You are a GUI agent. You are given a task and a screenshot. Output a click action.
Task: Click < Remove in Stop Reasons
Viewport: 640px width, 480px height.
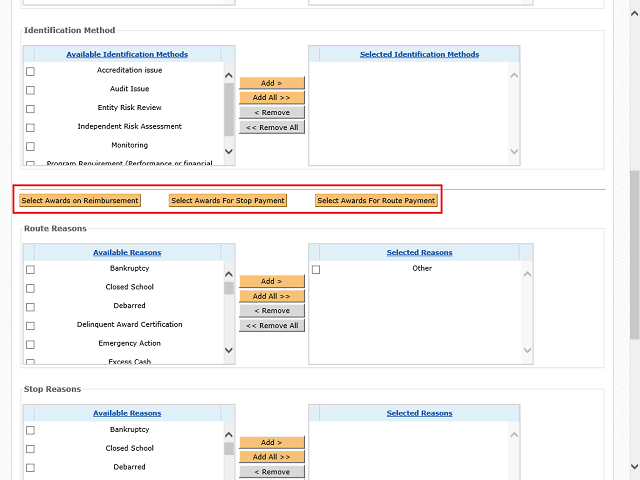point(272,471)
